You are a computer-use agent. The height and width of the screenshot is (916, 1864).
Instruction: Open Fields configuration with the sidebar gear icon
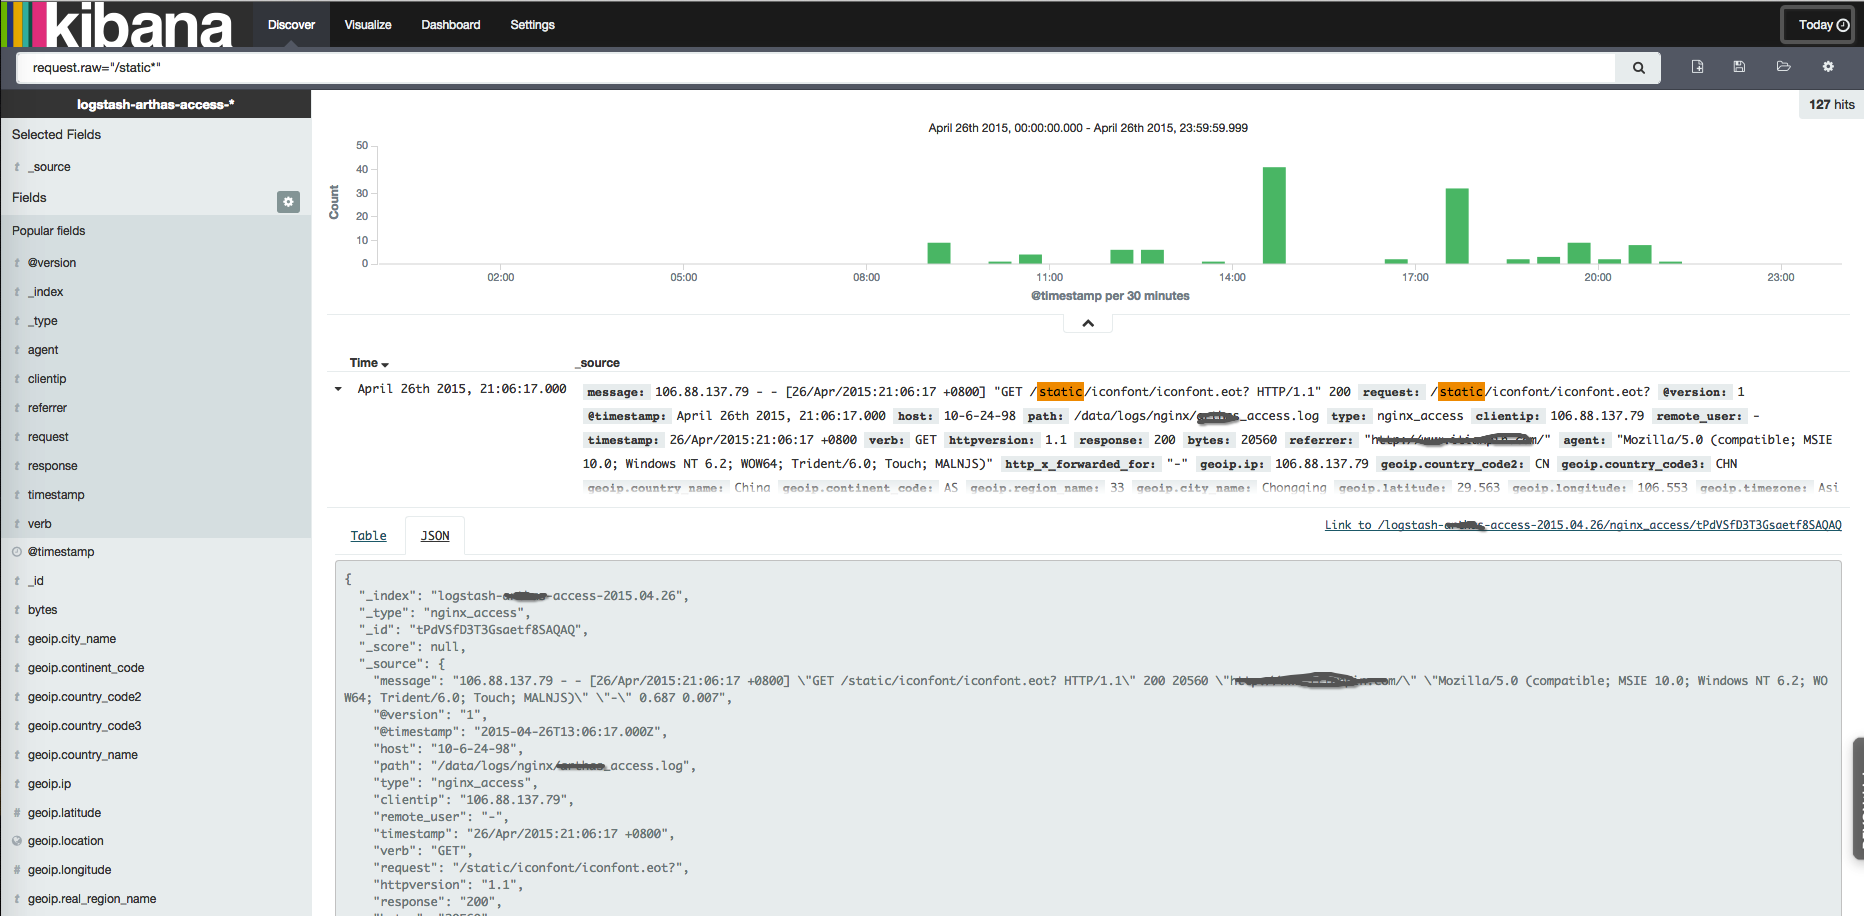tap(288, 202)
